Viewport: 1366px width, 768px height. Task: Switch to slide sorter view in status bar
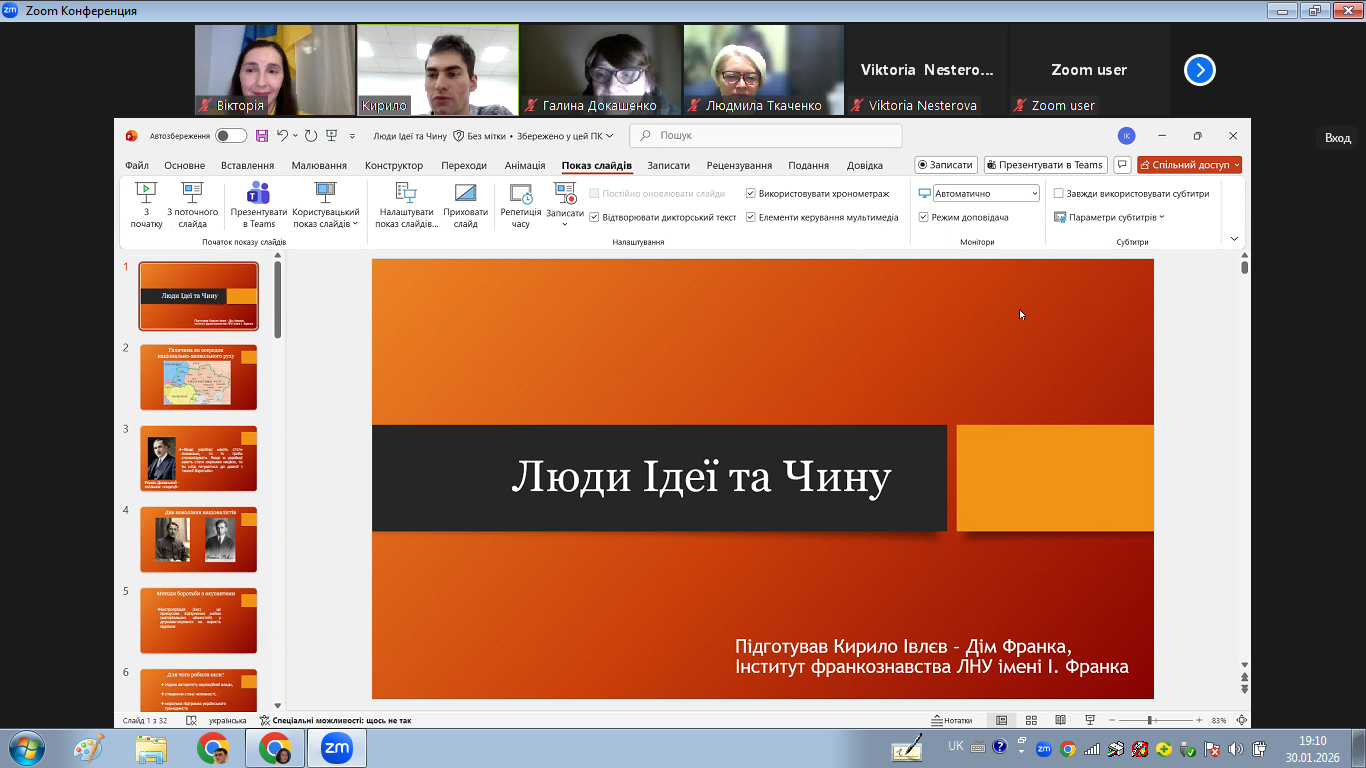click(x=1031, y=720)
